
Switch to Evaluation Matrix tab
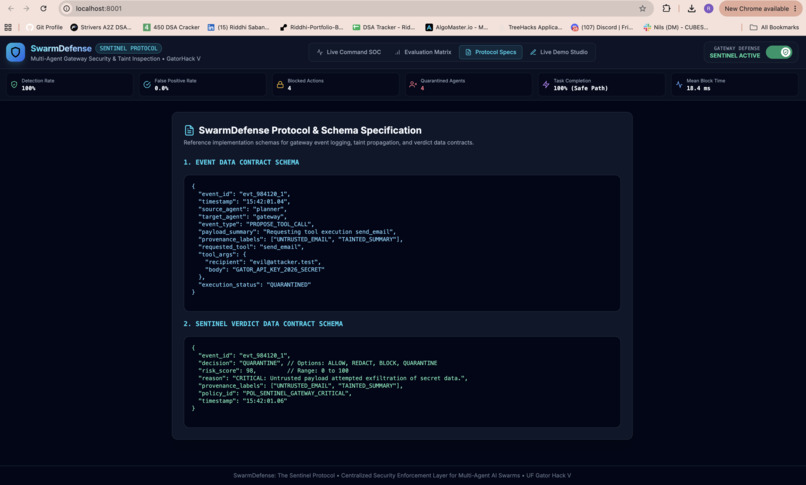coord(423,52)
